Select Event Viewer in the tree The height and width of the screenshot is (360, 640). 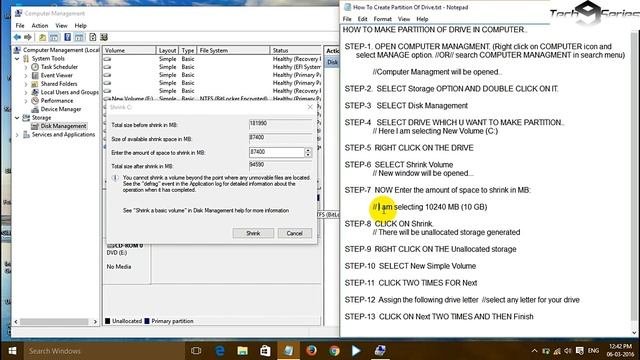(x=57, y=76)
